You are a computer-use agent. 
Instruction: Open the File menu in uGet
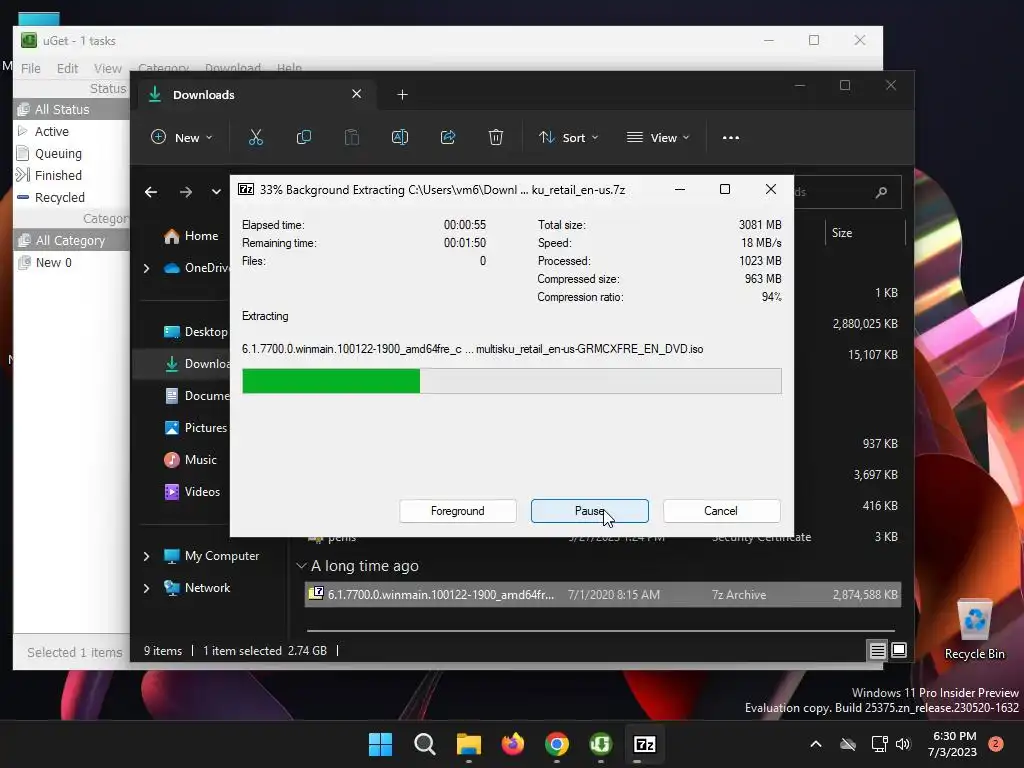(x=30, y=68)
